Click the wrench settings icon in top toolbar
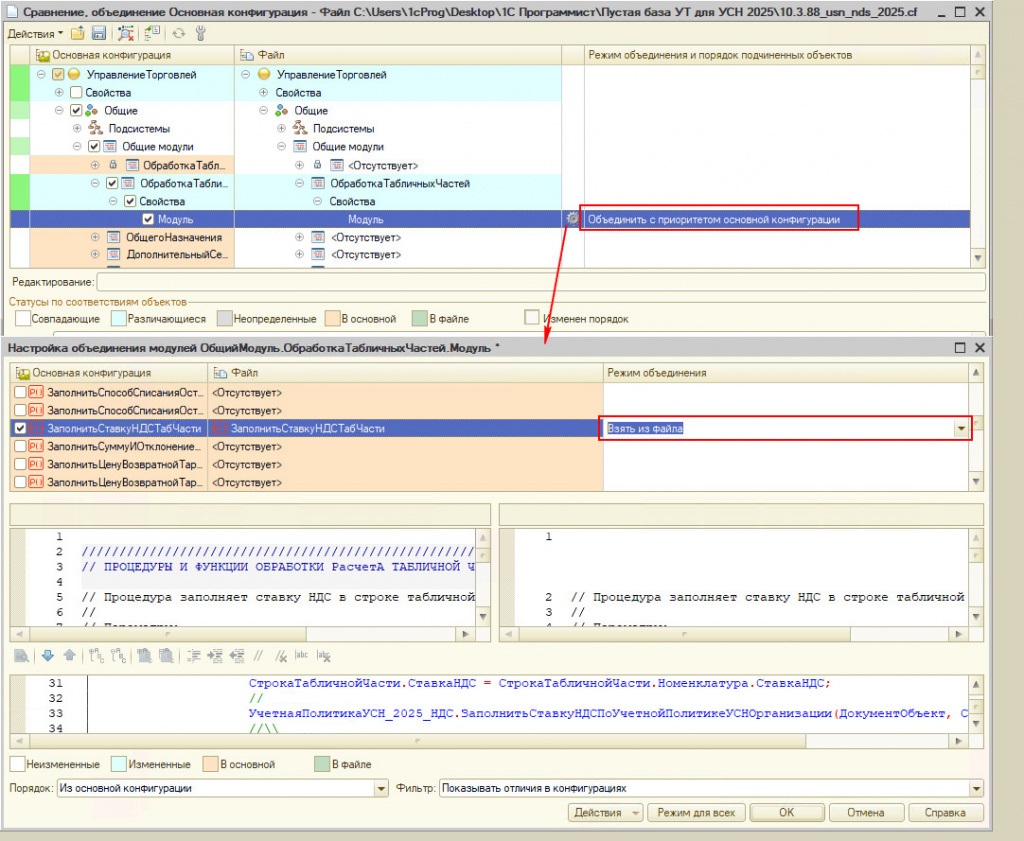 [199, 33]
